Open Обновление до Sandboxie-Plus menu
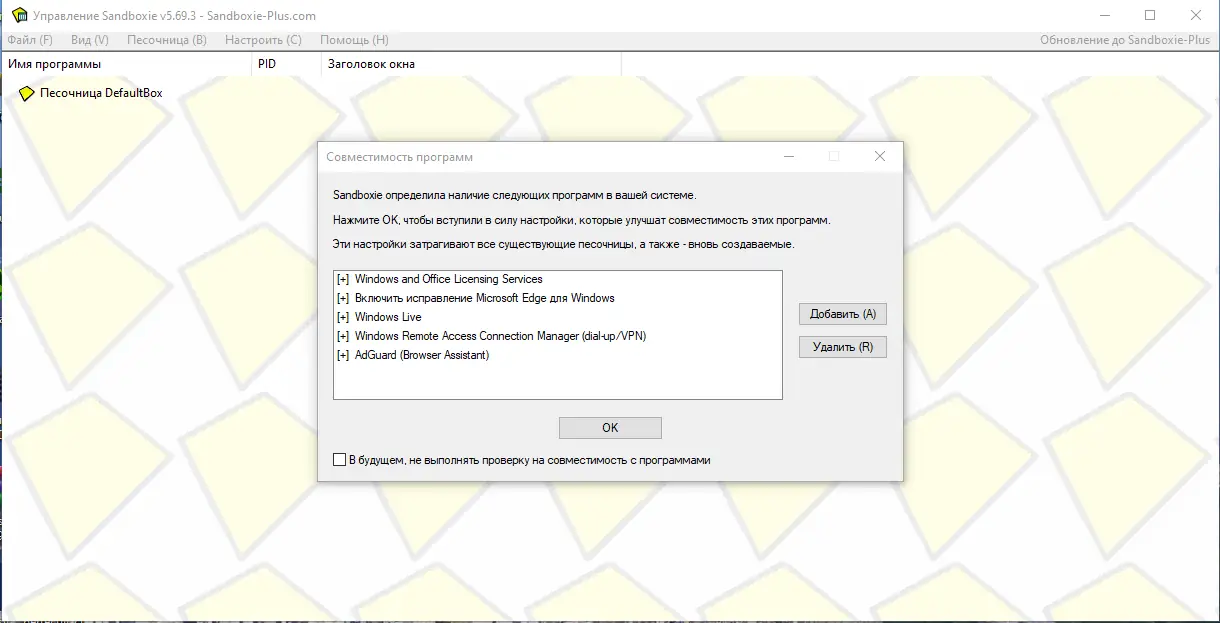Viewport: 1220px width, 623px height. click(x=1125, y=40)
